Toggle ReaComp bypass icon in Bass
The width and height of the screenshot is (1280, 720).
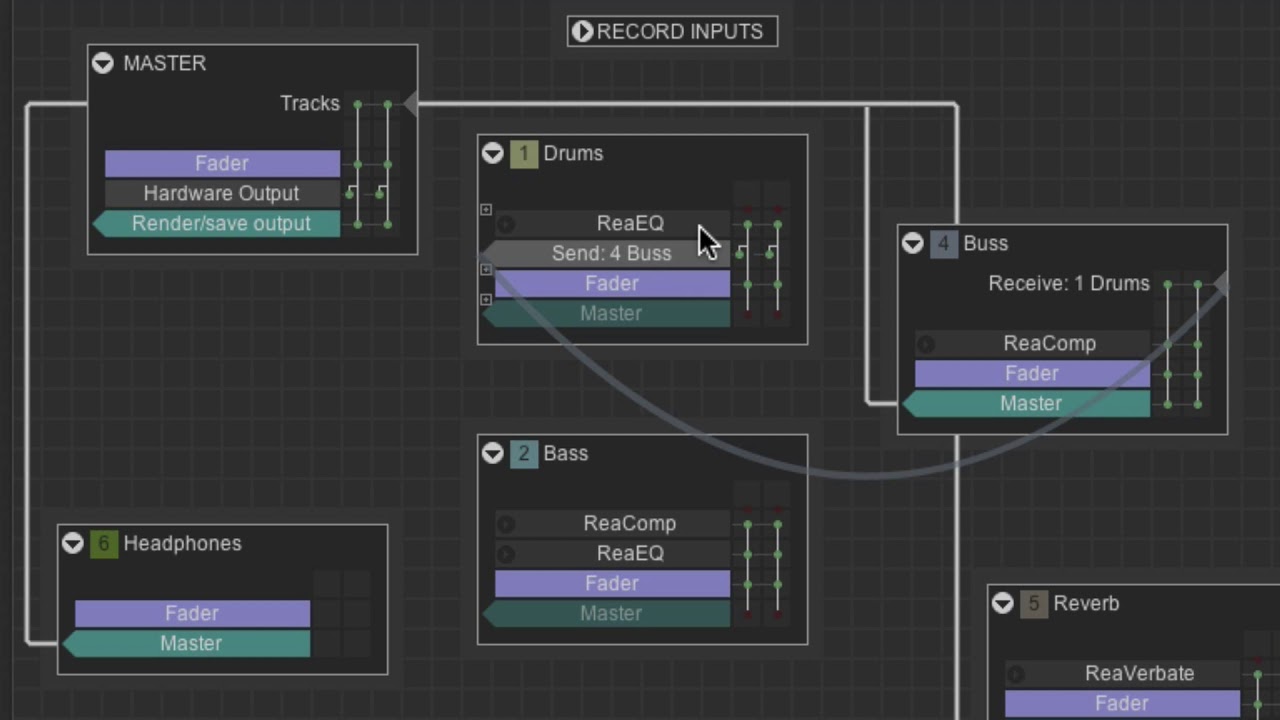click(506, 524)
